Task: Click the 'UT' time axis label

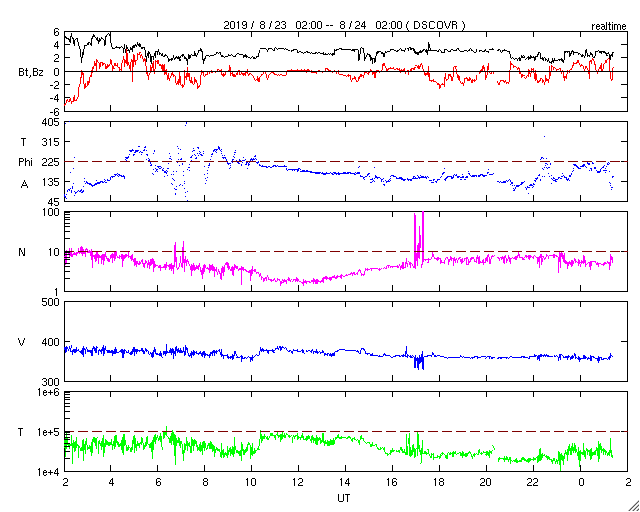Action: tap(344, 498)
